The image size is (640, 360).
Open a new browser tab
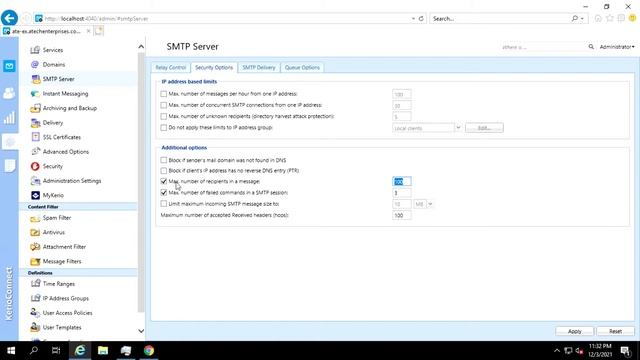point(99,31)
